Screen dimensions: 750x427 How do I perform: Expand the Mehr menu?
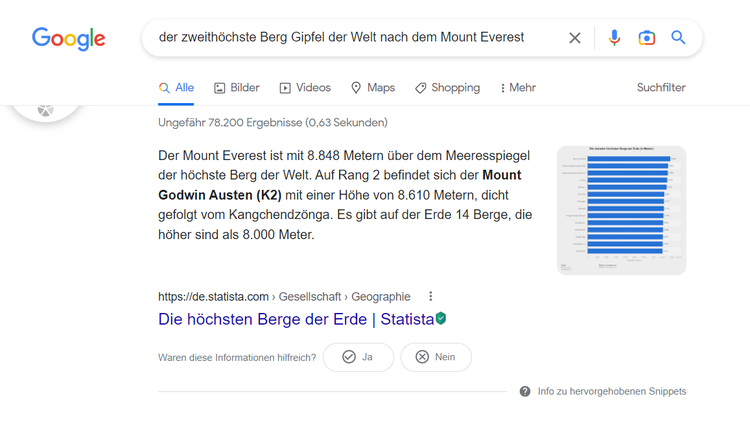(x=518, y=88)
